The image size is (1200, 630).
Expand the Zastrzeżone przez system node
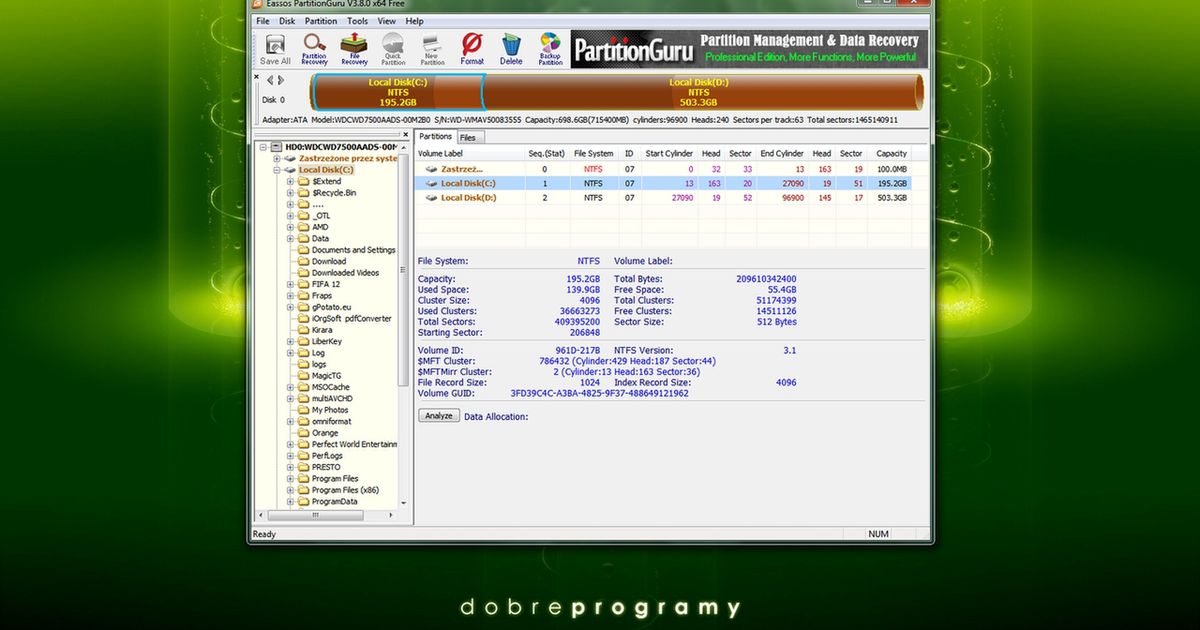tap(277, 158)
